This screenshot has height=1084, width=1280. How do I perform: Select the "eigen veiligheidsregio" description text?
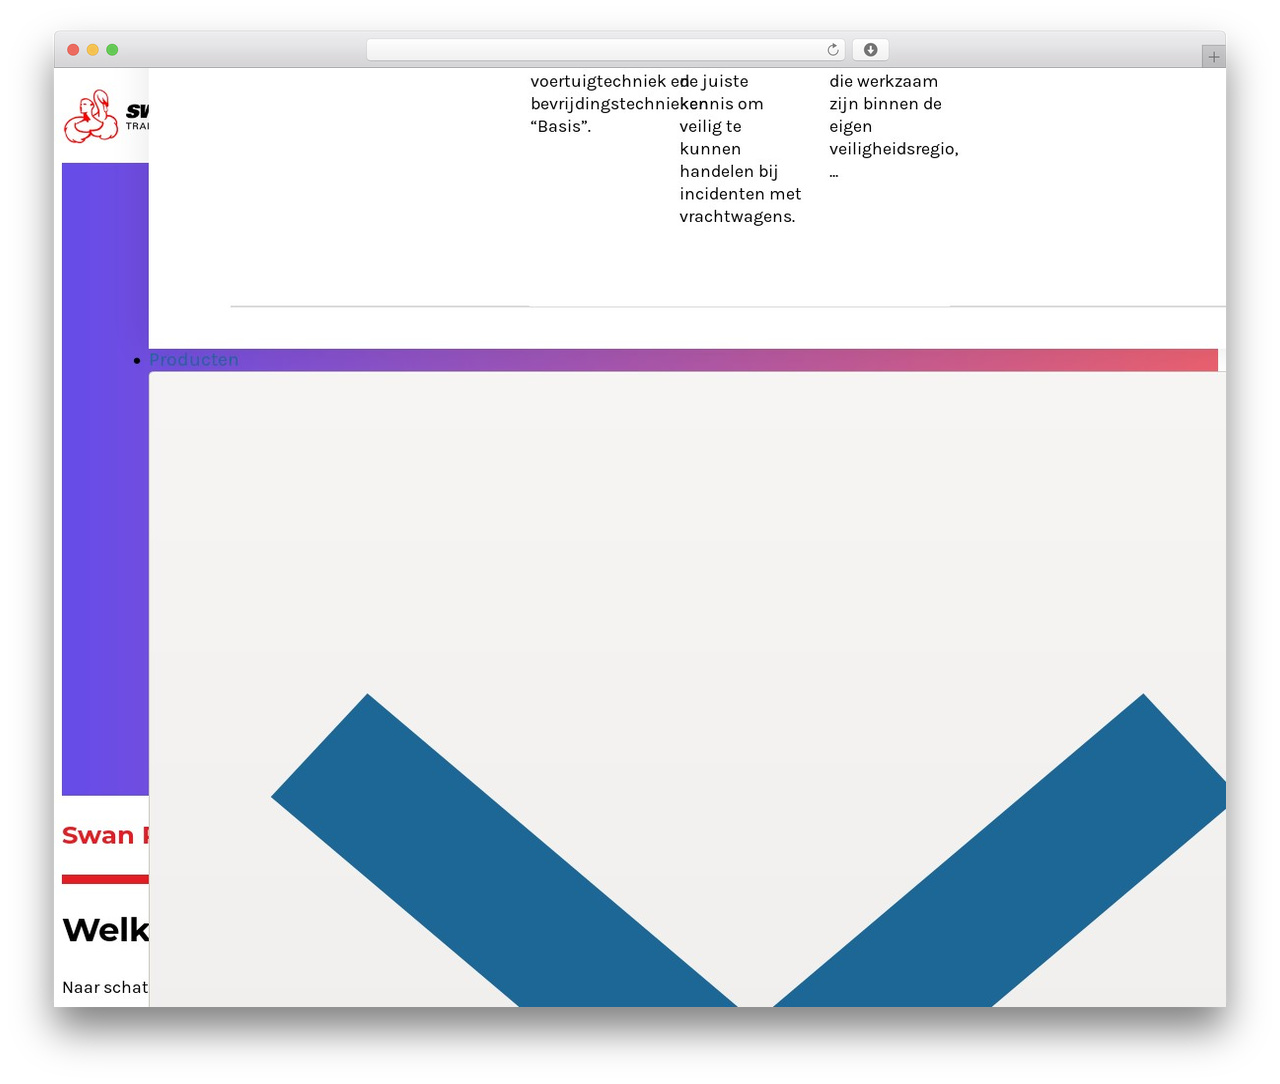click(893, 126)
